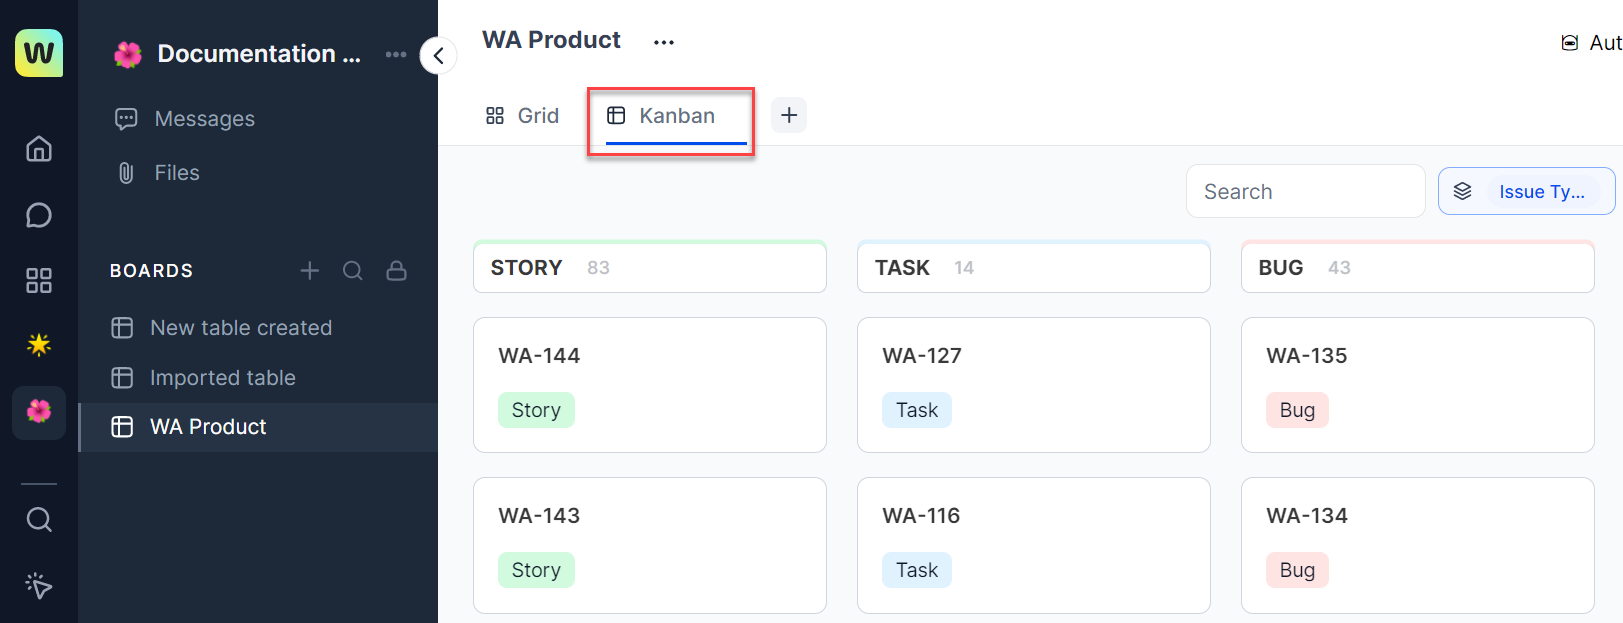
Task: Search boards using magnifier icon
Action: [353, 271]
